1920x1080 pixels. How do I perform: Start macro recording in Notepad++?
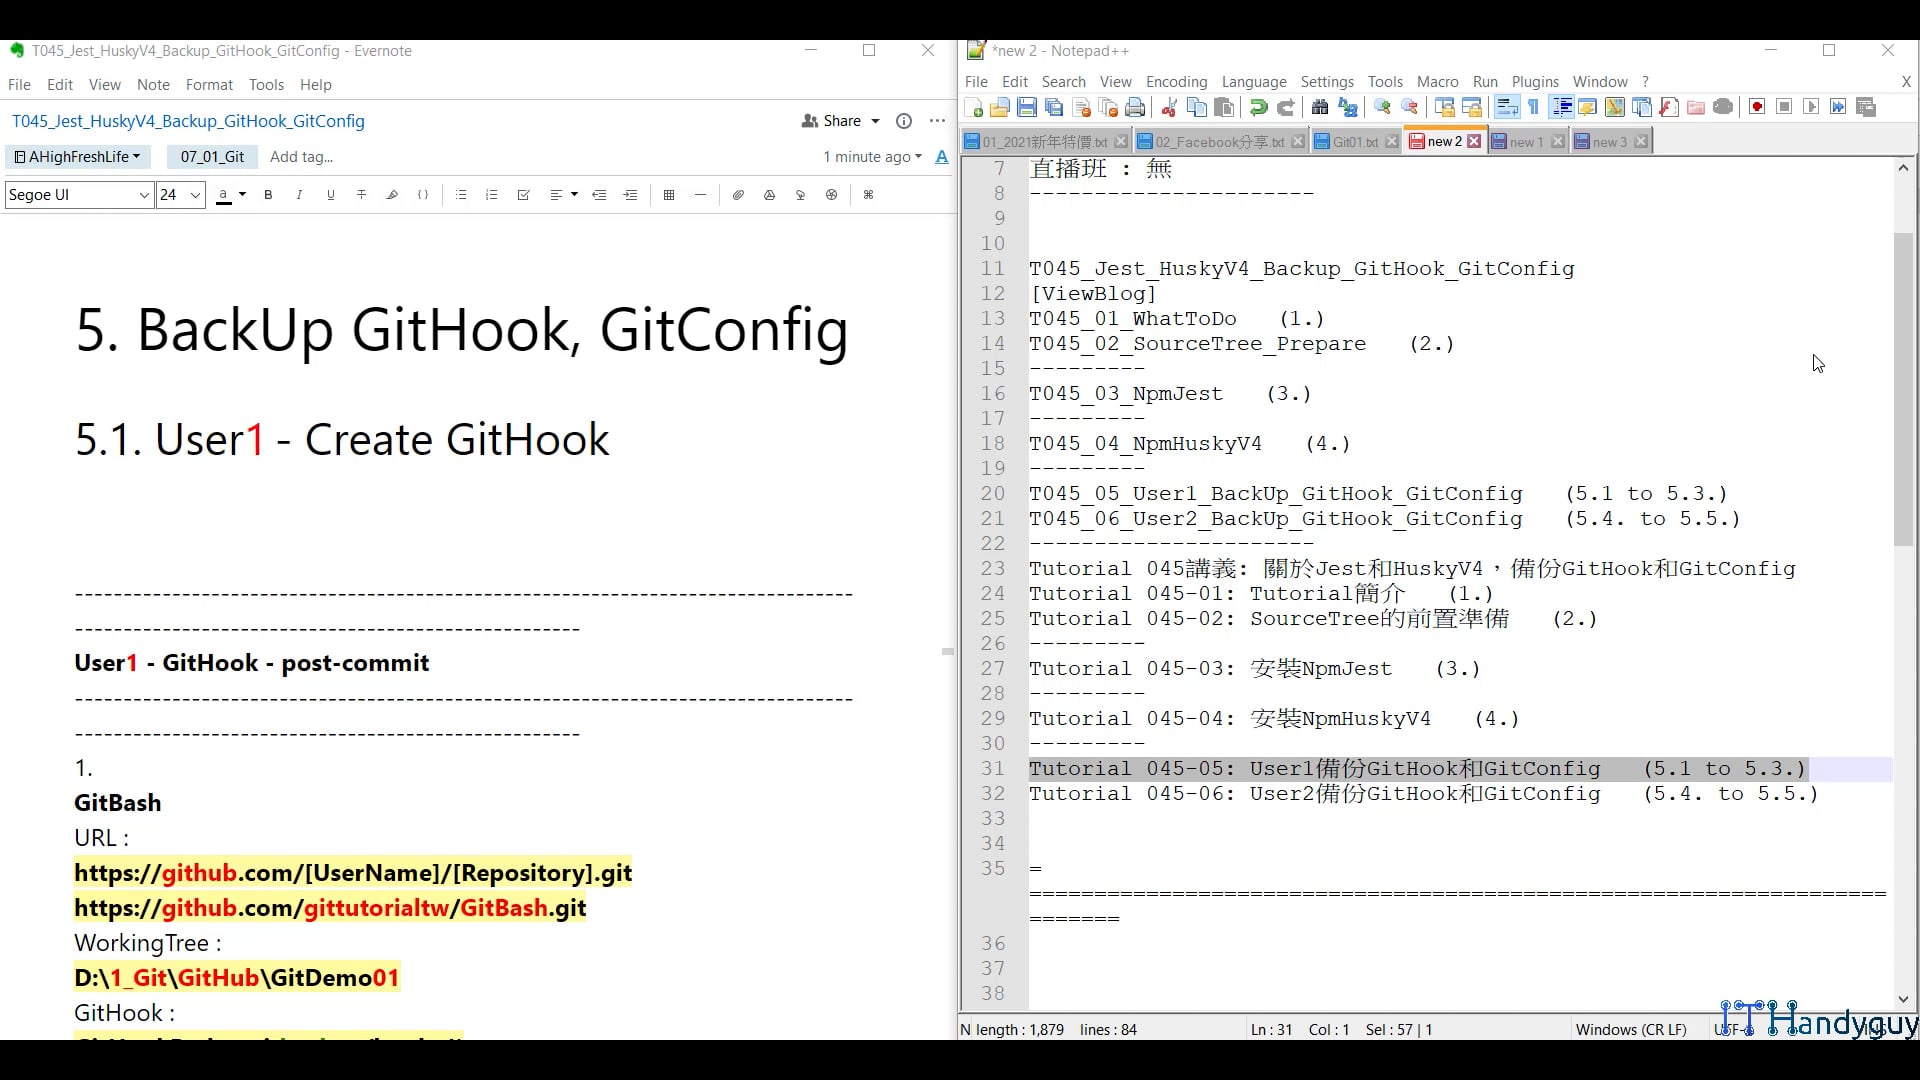(x=1756, y=107)
